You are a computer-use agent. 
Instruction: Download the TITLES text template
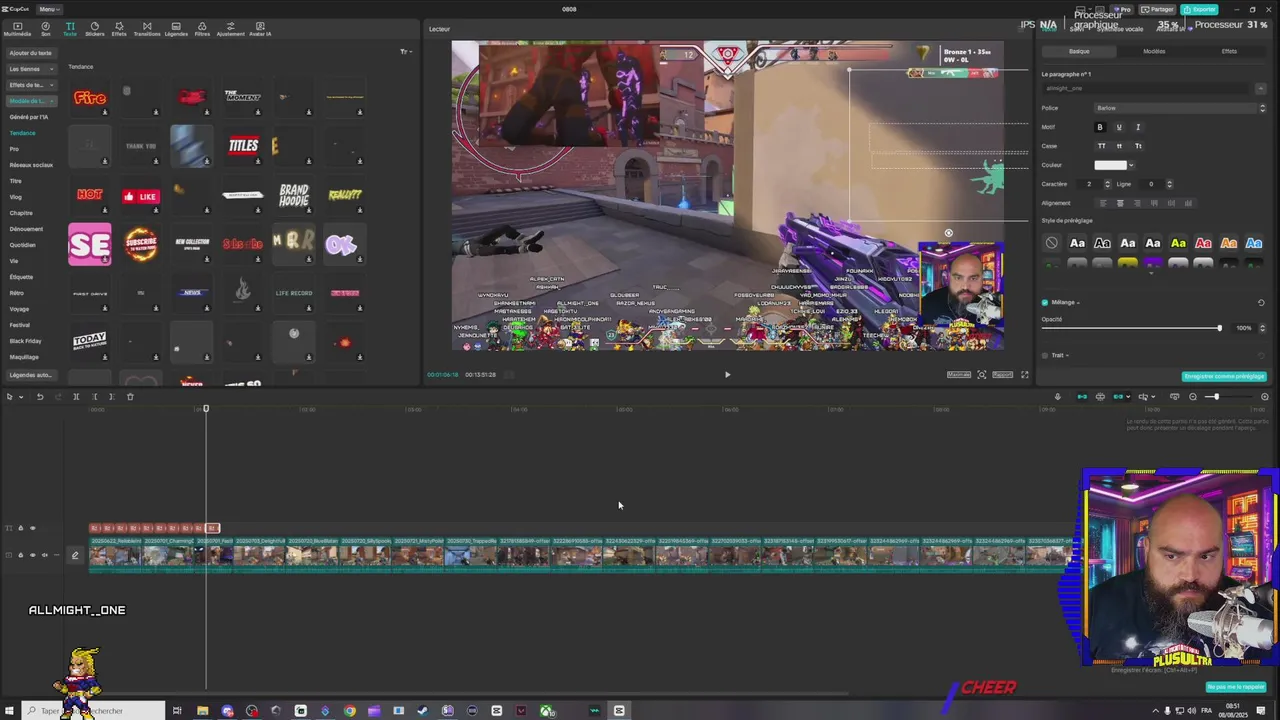(258, 160)
